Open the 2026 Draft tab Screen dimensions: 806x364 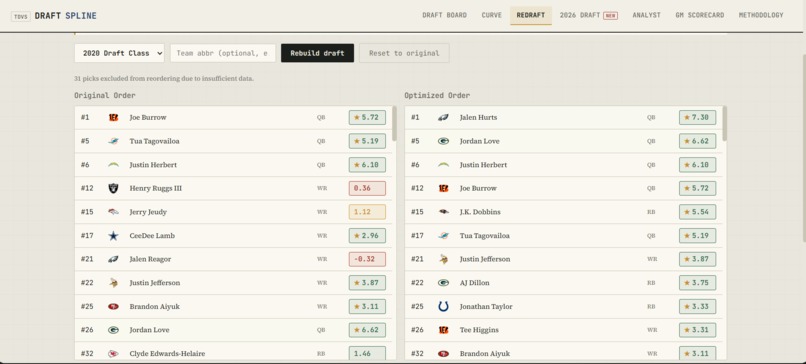pos(589,15)
